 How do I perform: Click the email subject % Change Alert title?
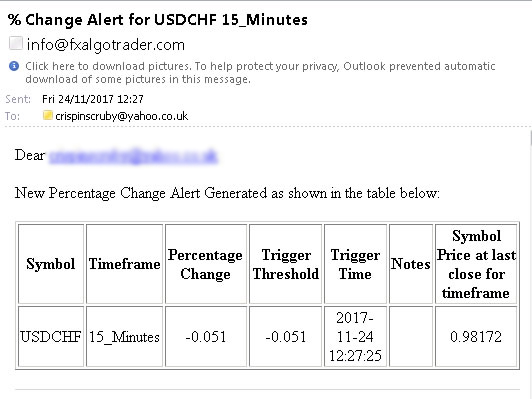(158, 20)
